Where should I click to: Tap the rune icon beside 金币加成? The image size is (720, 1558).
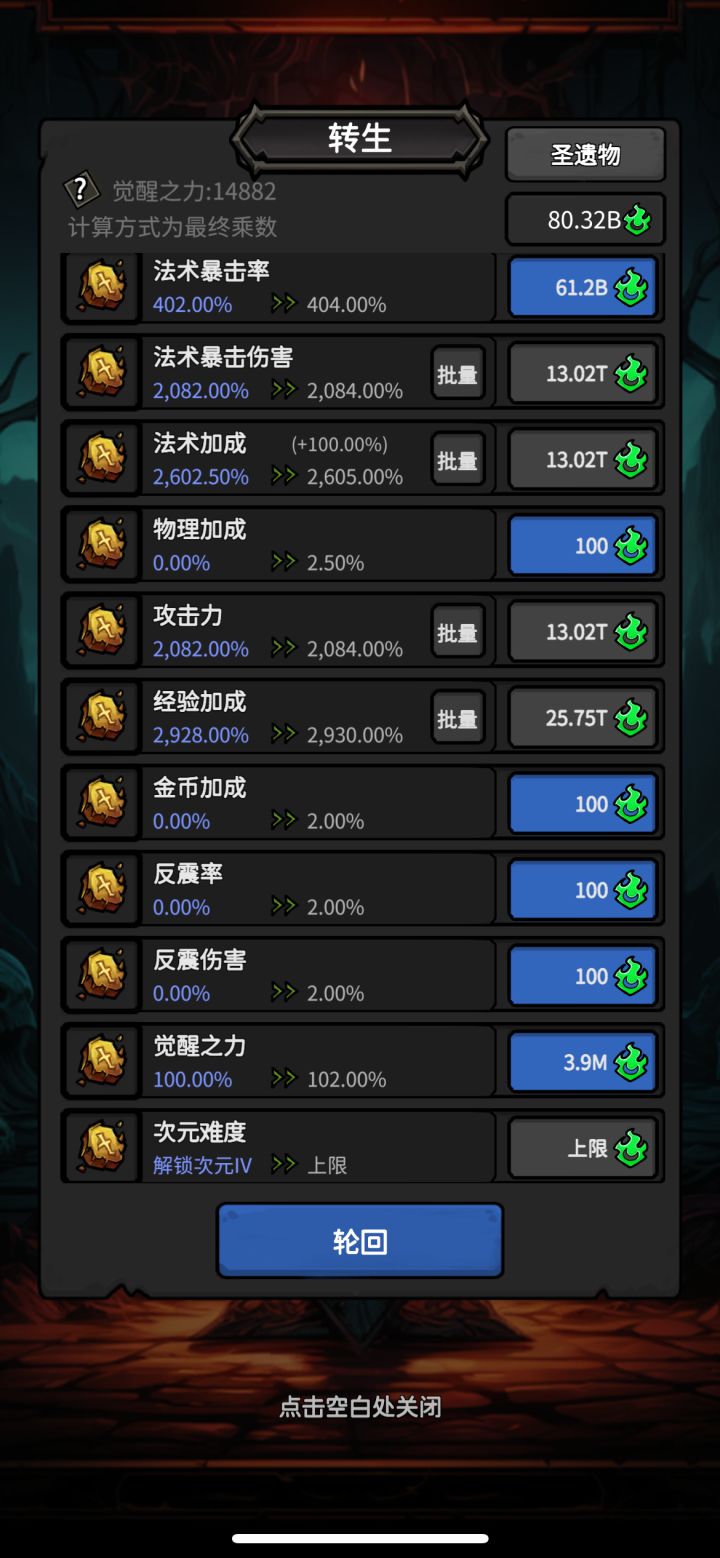pyautogui.click(x=102, y=804)
